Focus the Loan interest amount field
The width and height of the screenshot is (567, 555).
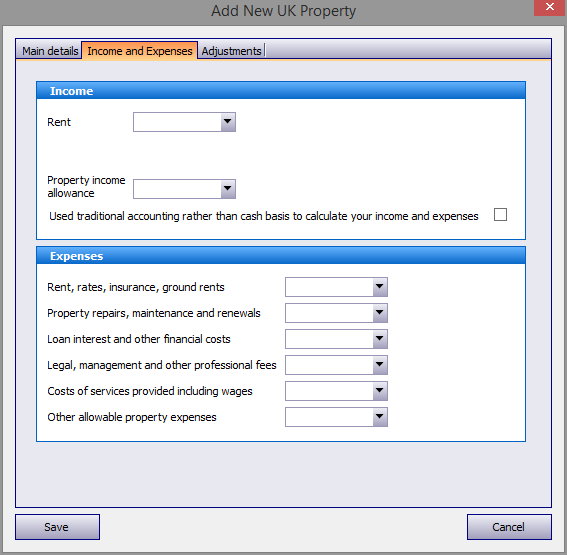[329, 339]
